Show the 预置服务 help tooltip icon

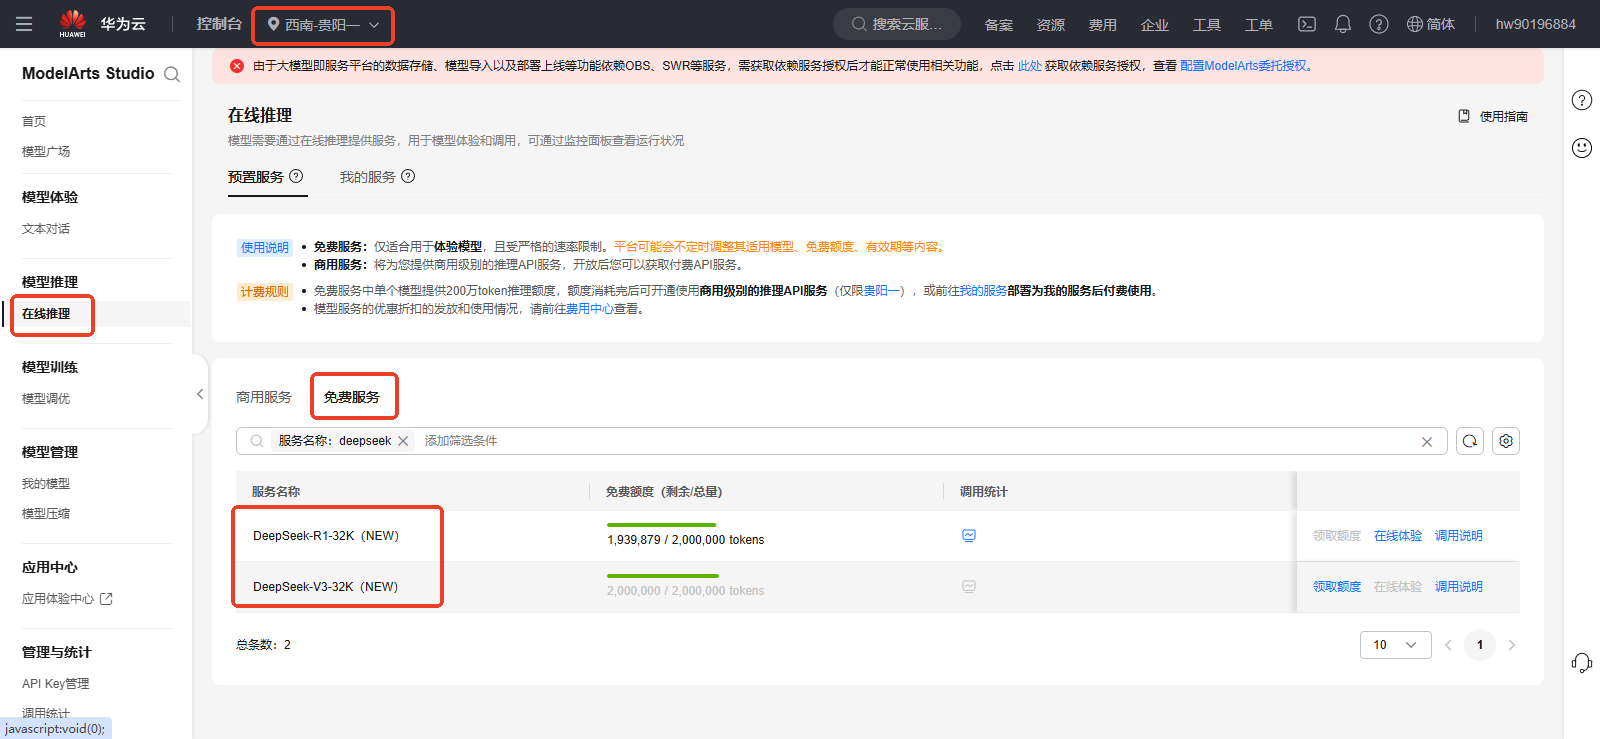point(296,176)
